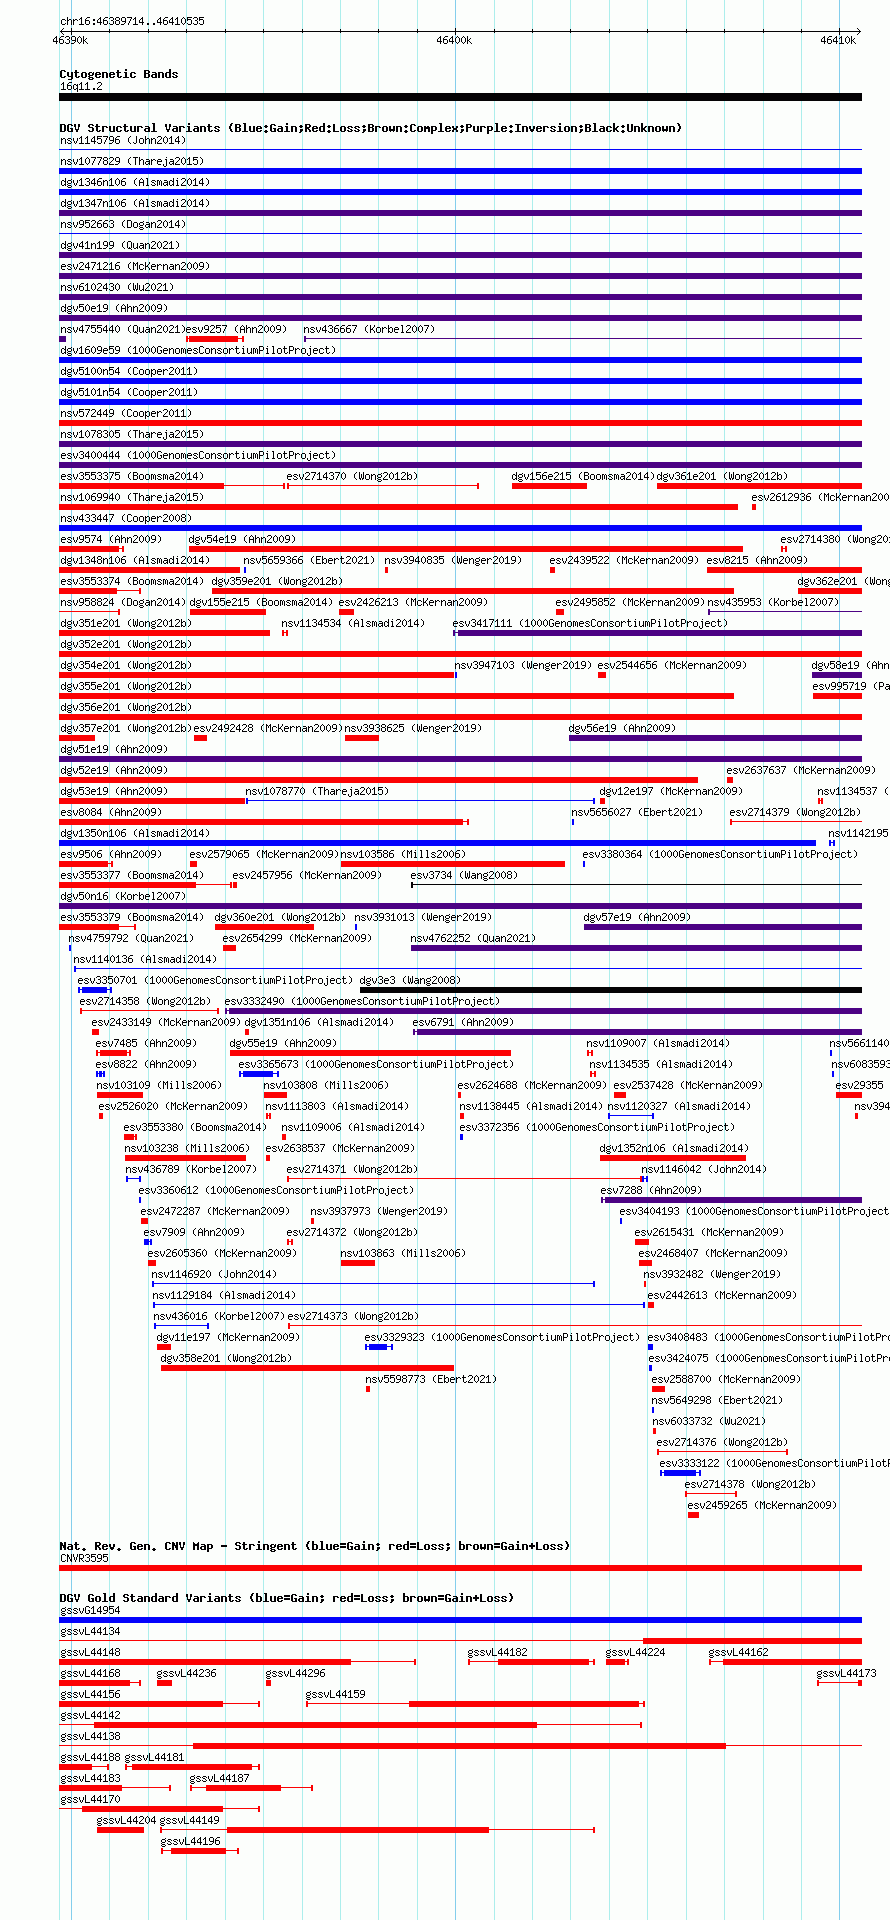This screenshot has width=890, height=1920.
Task: Select variant dgv1347n106 (Alsmadi2014)
Action: [x=135, y=203]
